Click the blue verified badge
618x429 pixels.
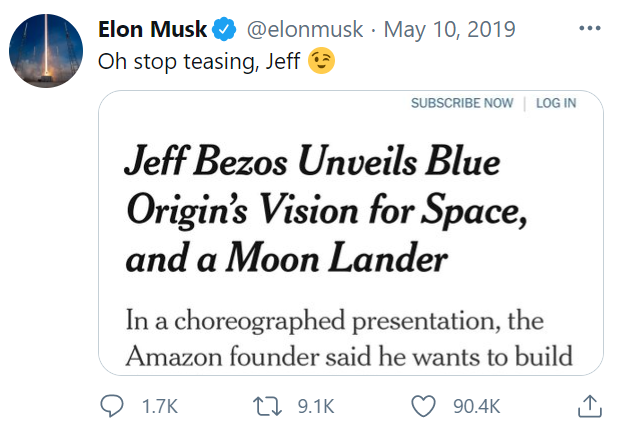tap(224, 29)
